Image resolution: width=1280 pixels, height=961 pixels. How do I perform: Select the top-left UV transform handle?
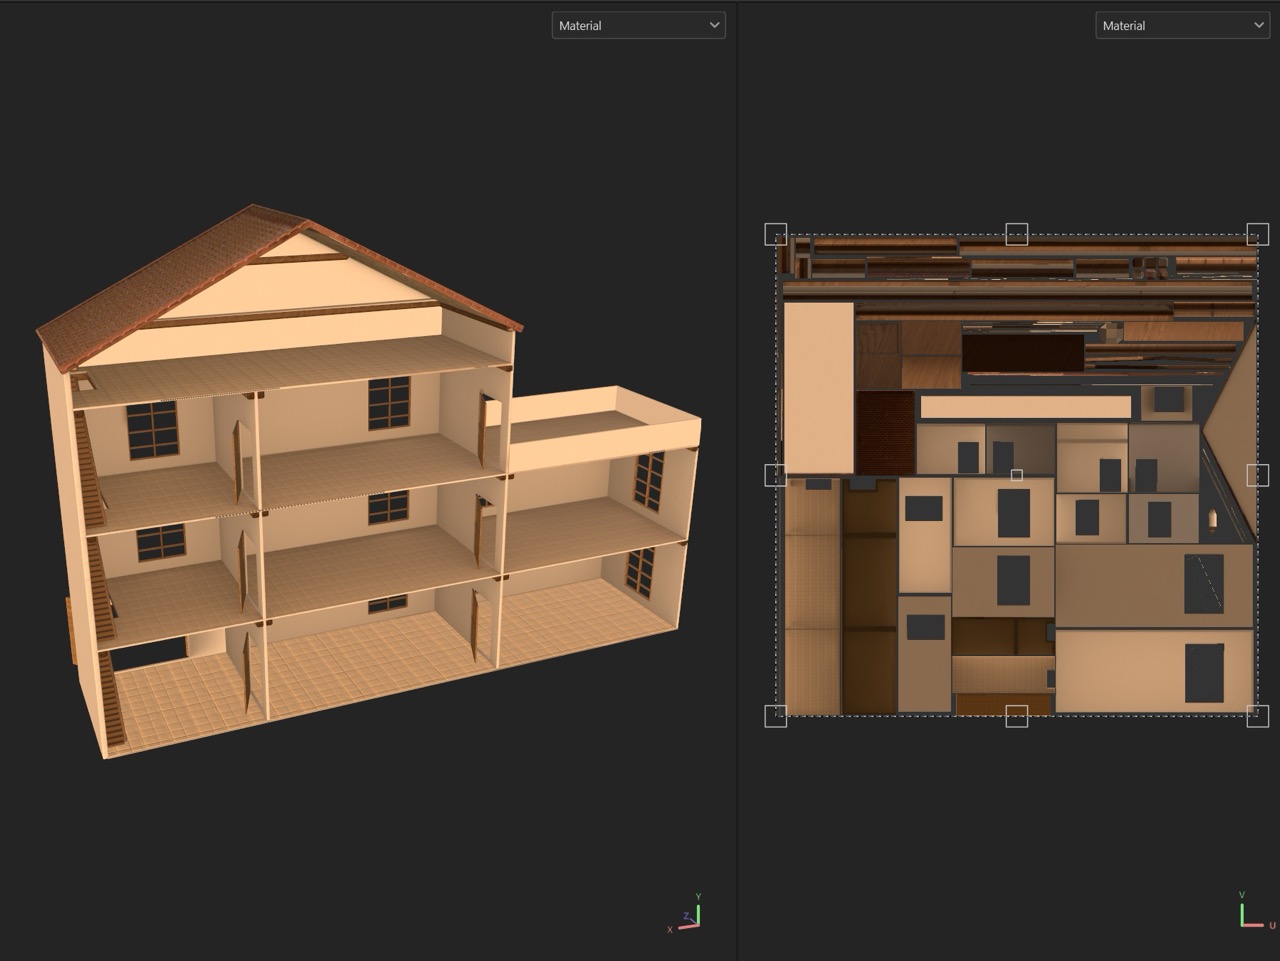point(776,234)
